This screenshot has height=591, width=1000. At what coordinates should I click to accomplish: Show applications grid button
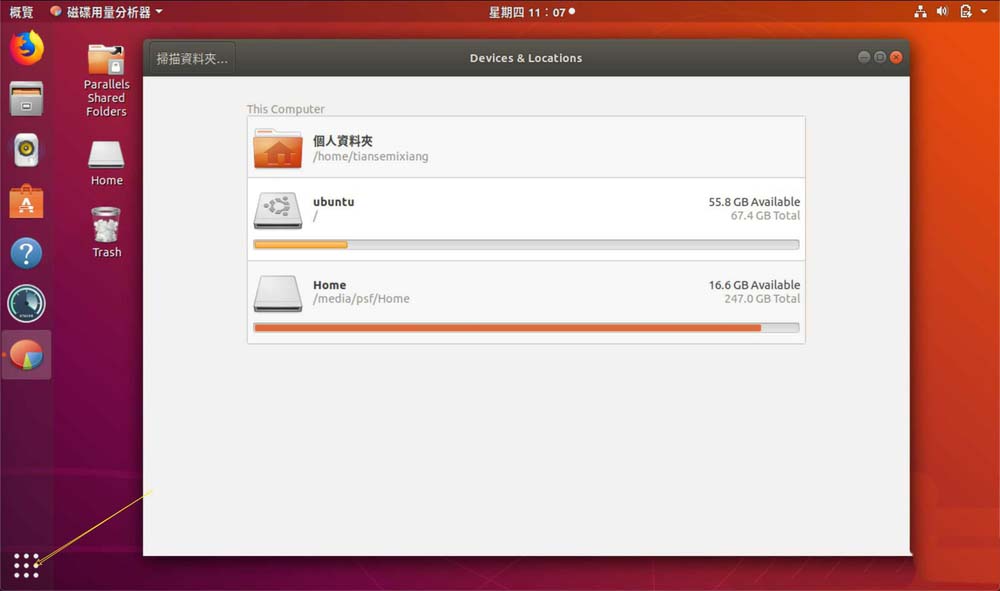click(x=26, y=565)
